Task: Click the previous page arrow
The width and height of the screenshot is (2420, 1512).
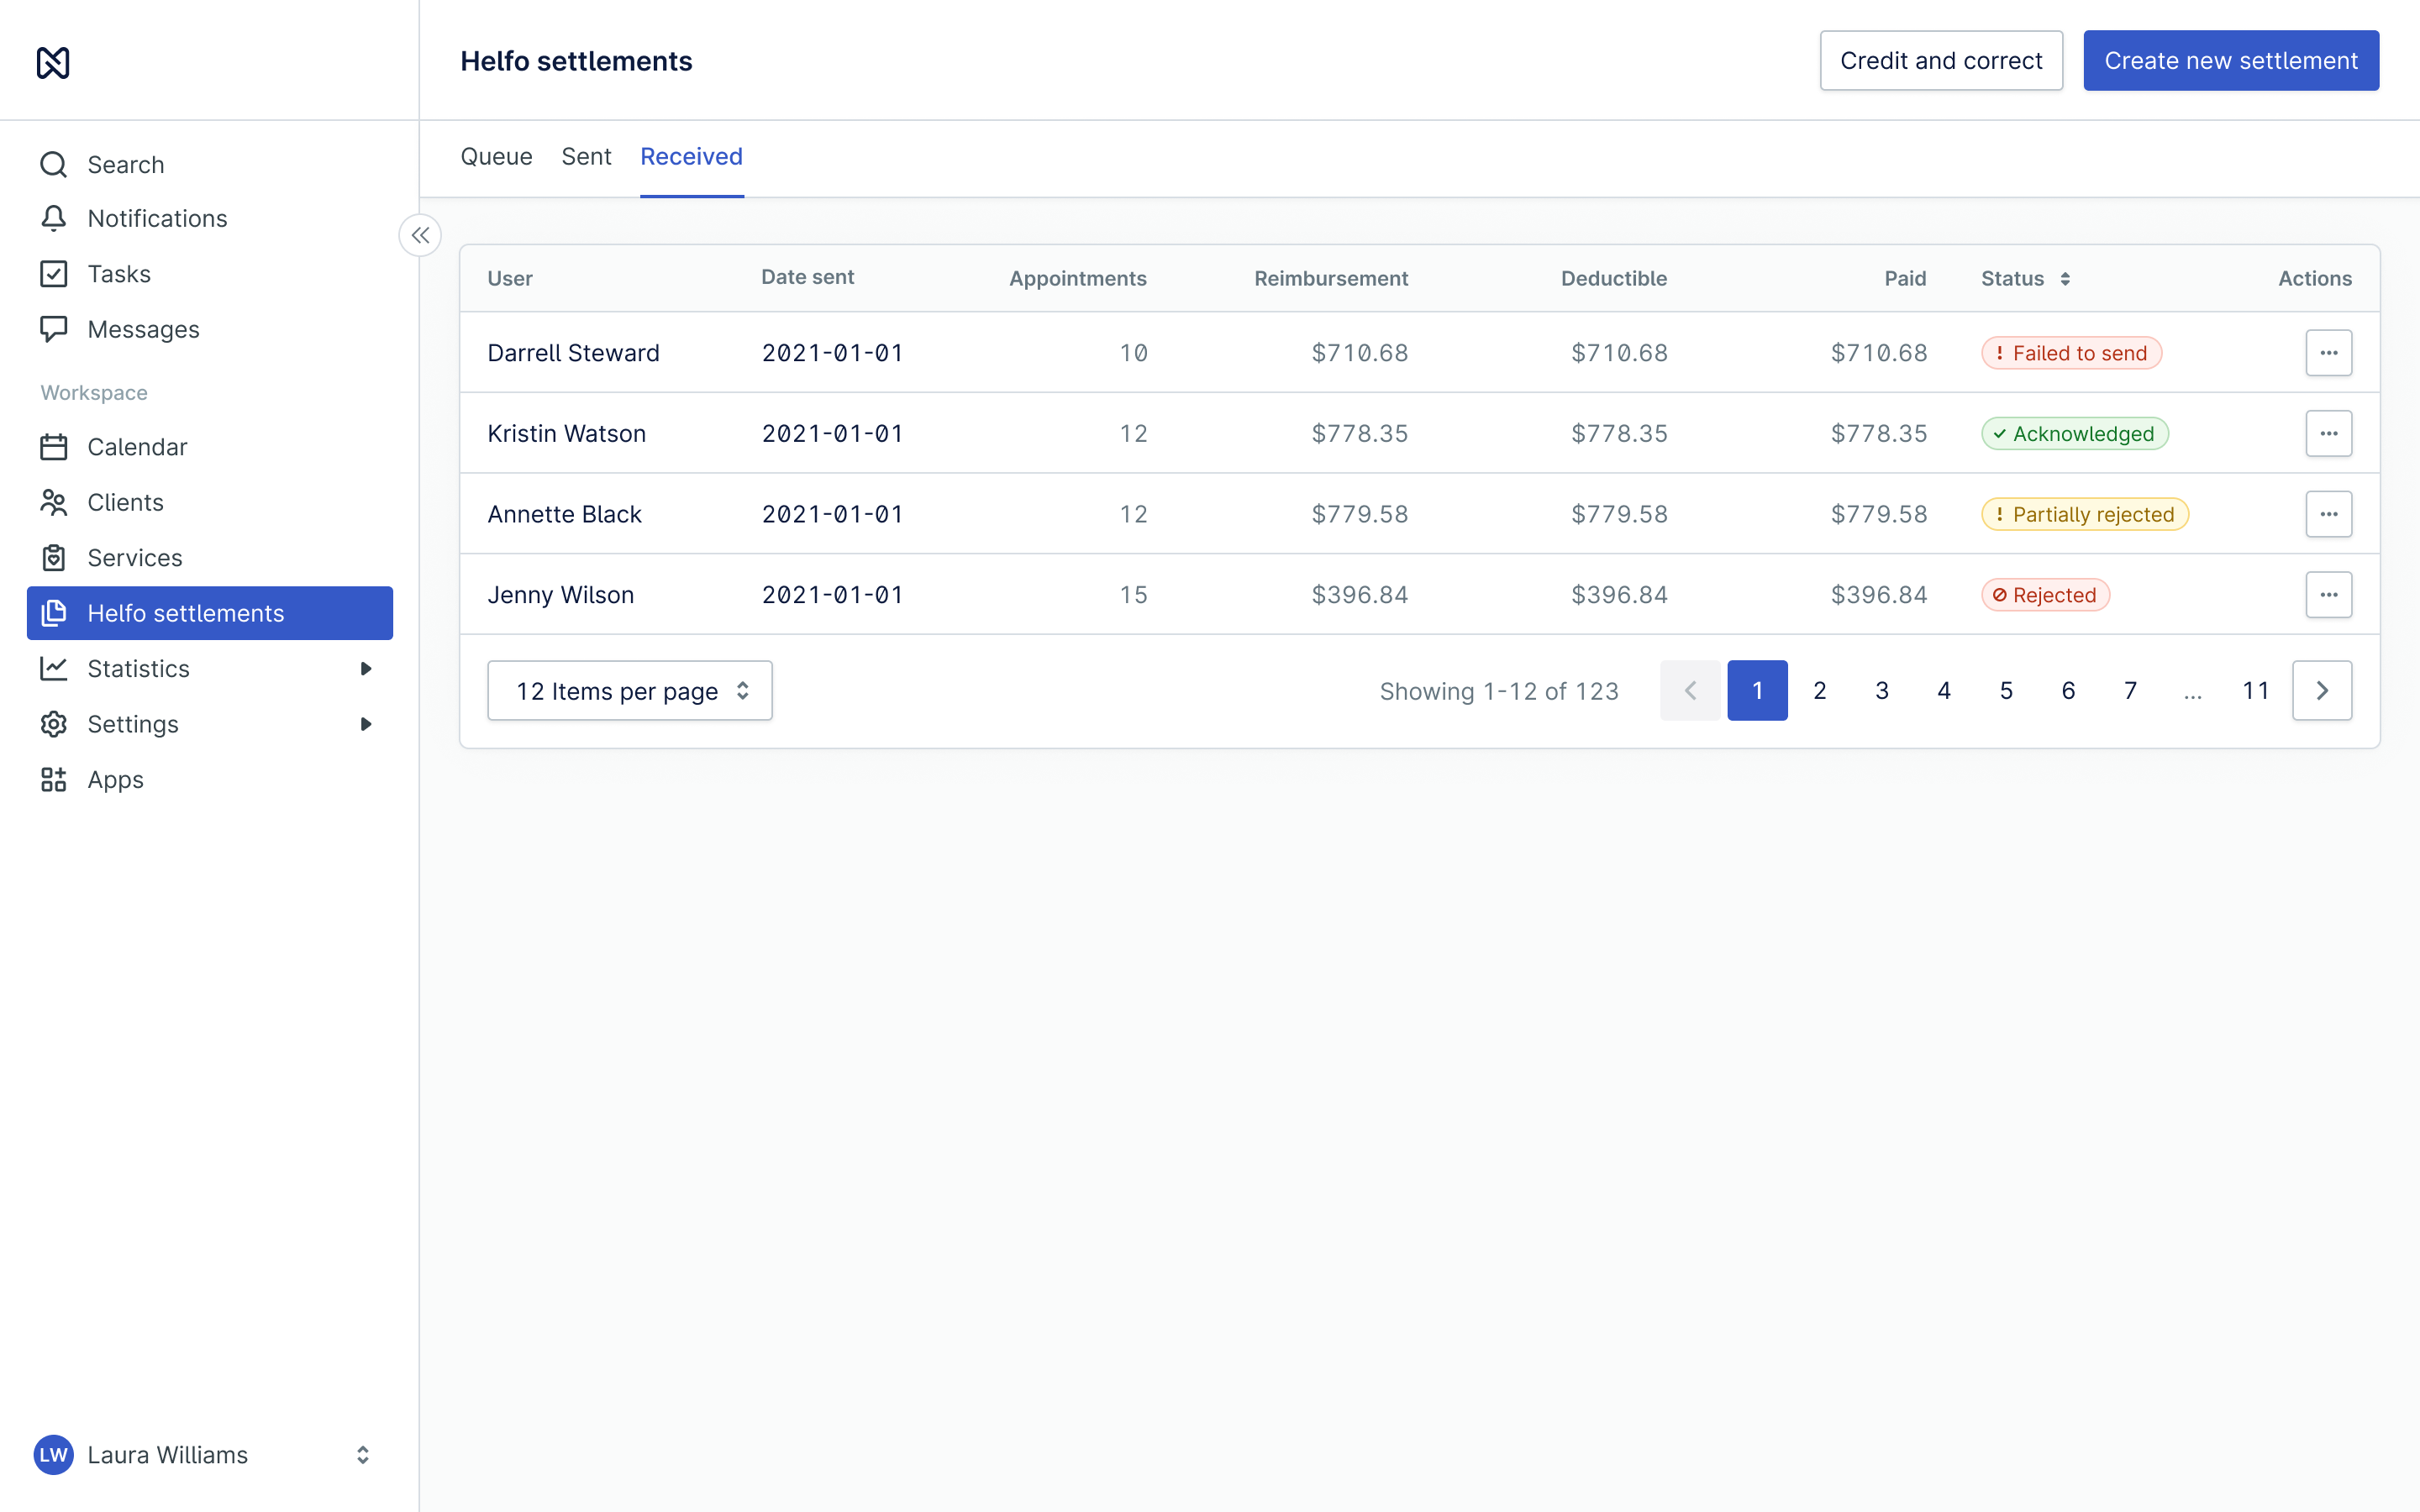Action: tap(1690, 691)
